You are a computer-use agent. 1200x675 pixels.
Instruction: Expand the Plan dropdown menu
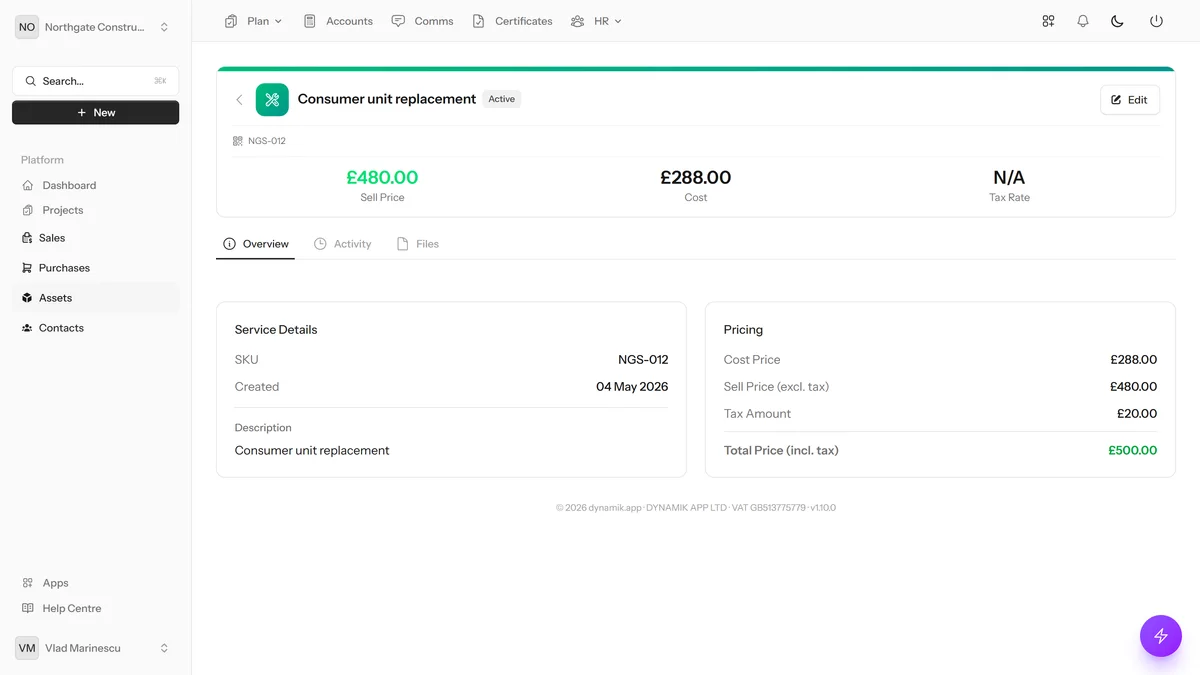click(x=254, y=21)
